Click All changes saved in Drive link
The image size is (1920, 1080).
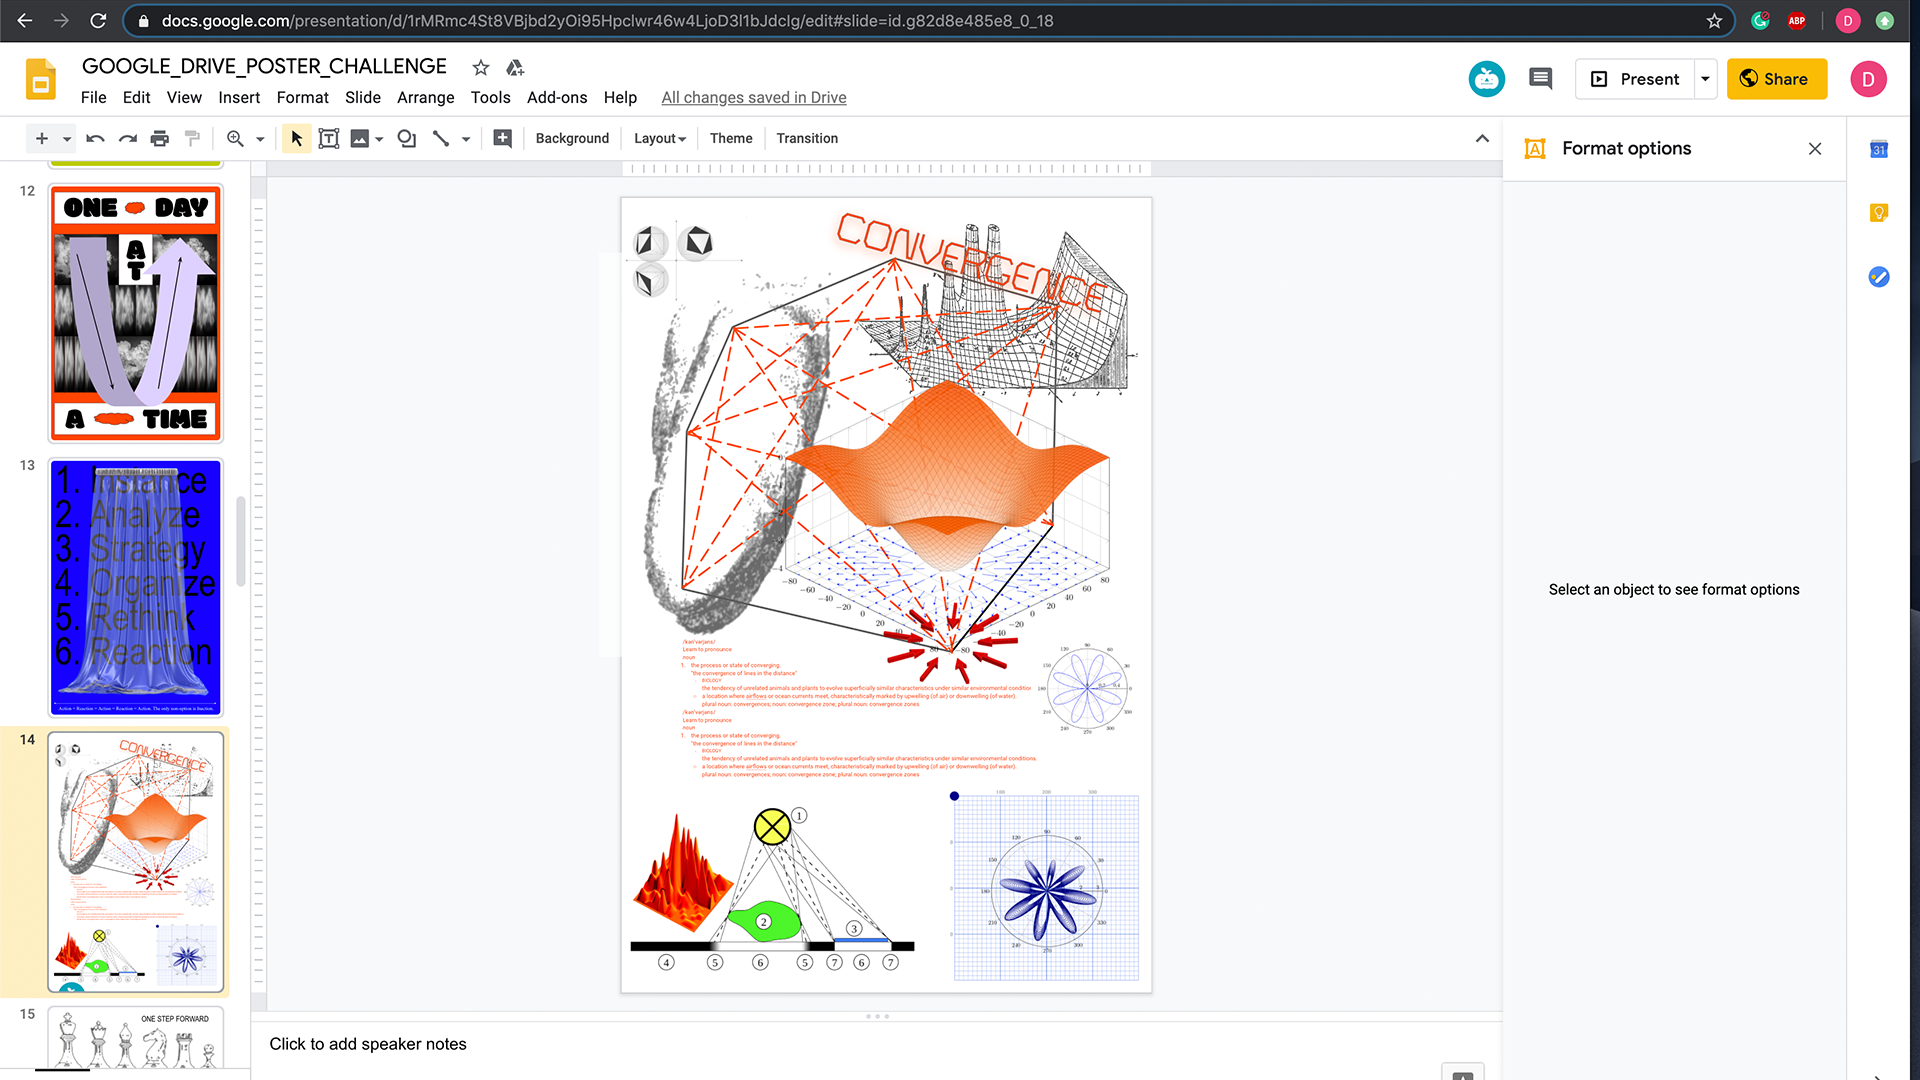pos(754,97)
